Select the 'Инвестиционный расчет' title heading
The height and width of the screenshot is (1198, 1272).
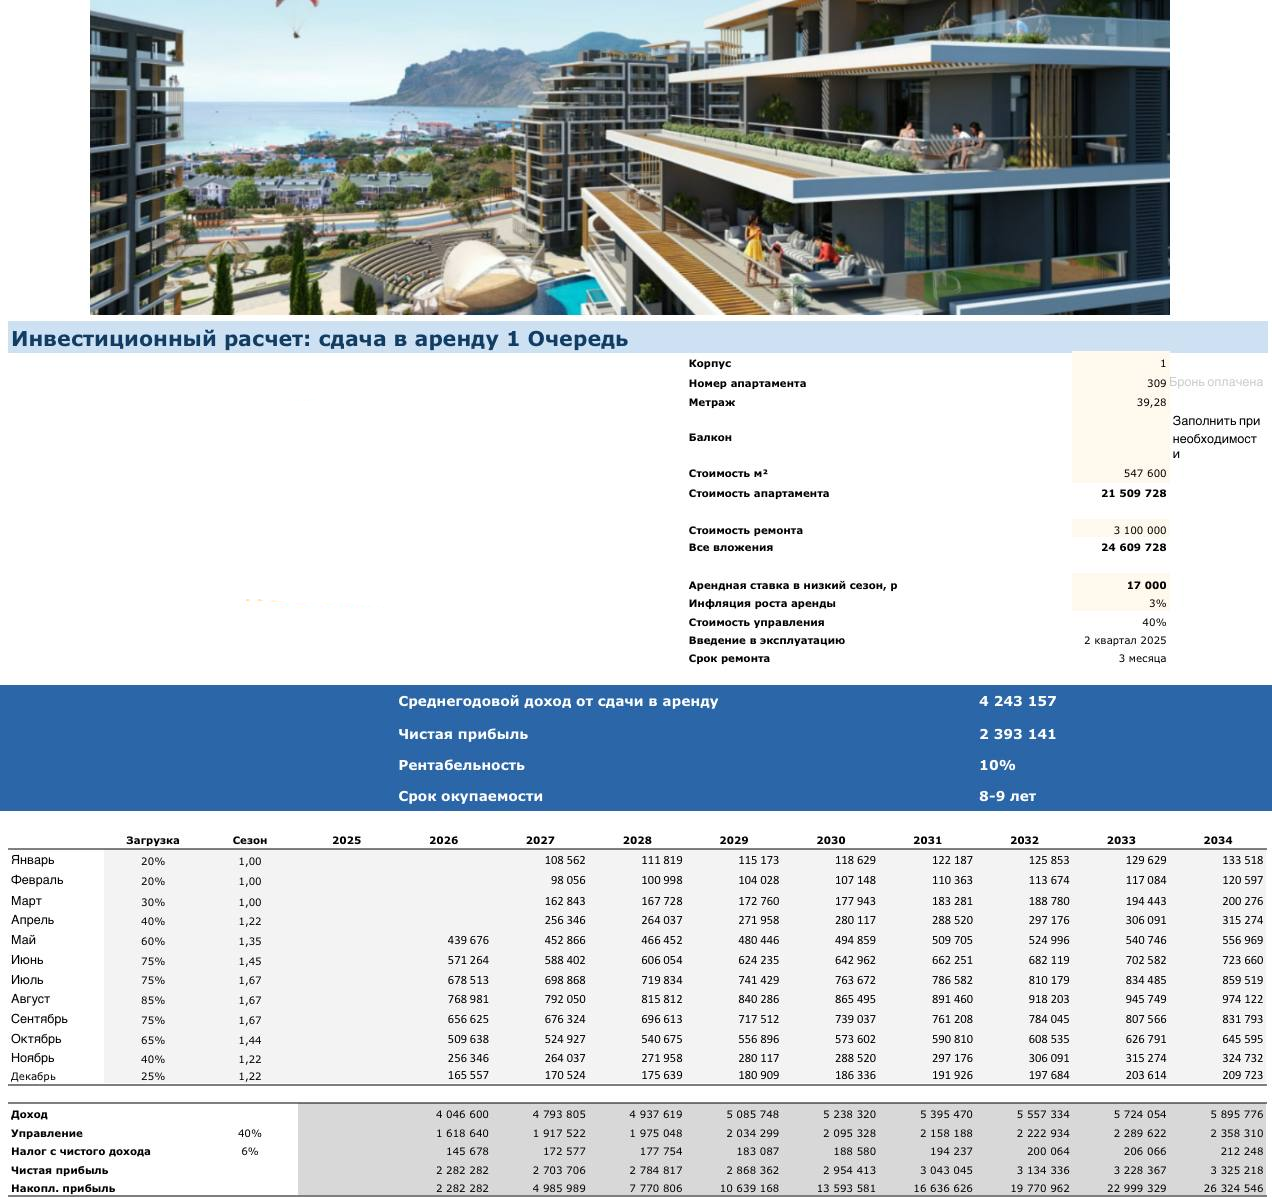[319, 339]
